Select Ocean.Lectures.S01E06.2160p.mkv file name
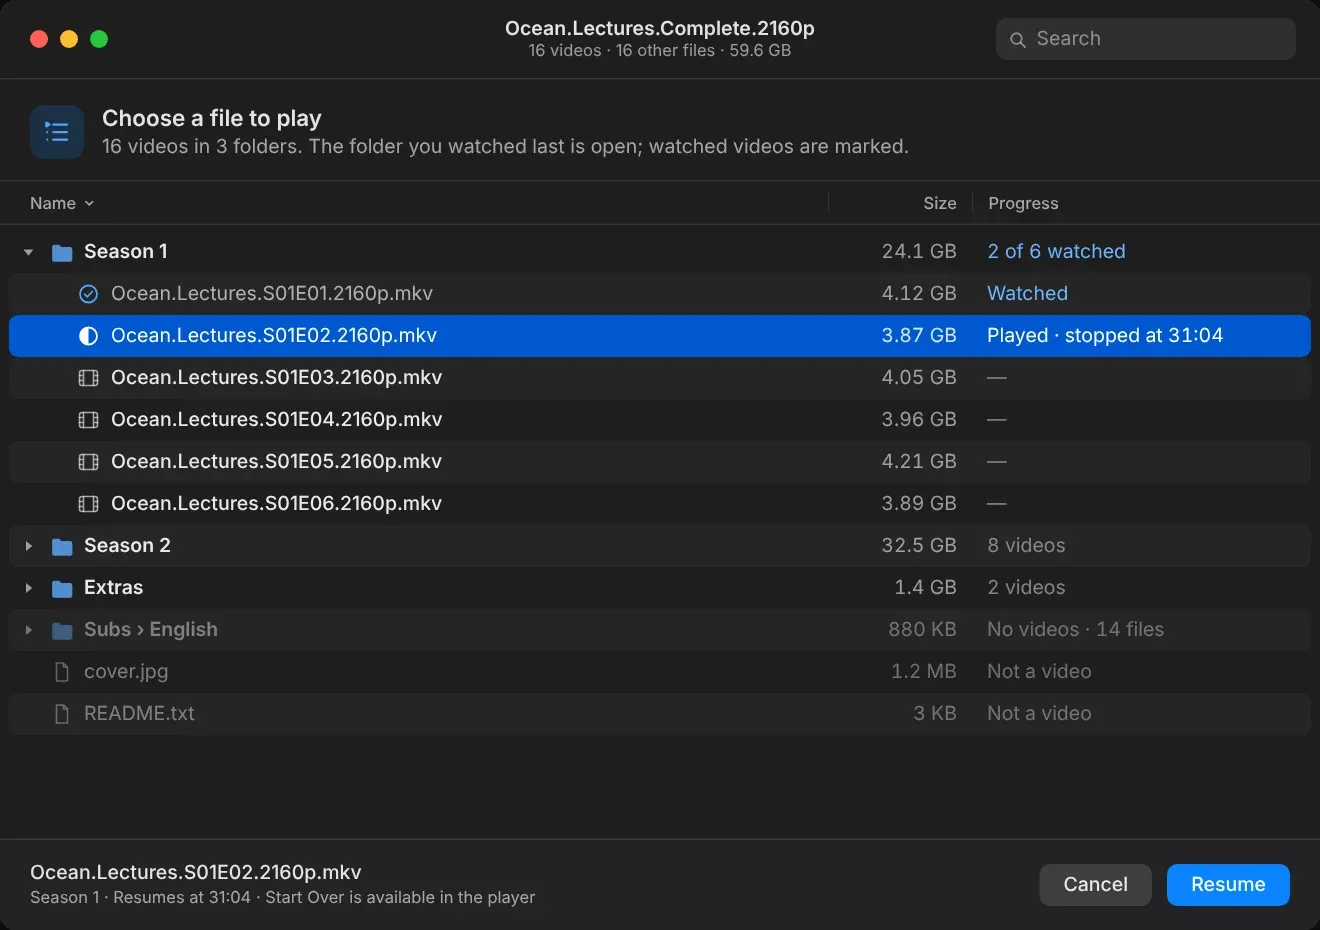The image size is (1320, 930). click(x=276, y=504)
